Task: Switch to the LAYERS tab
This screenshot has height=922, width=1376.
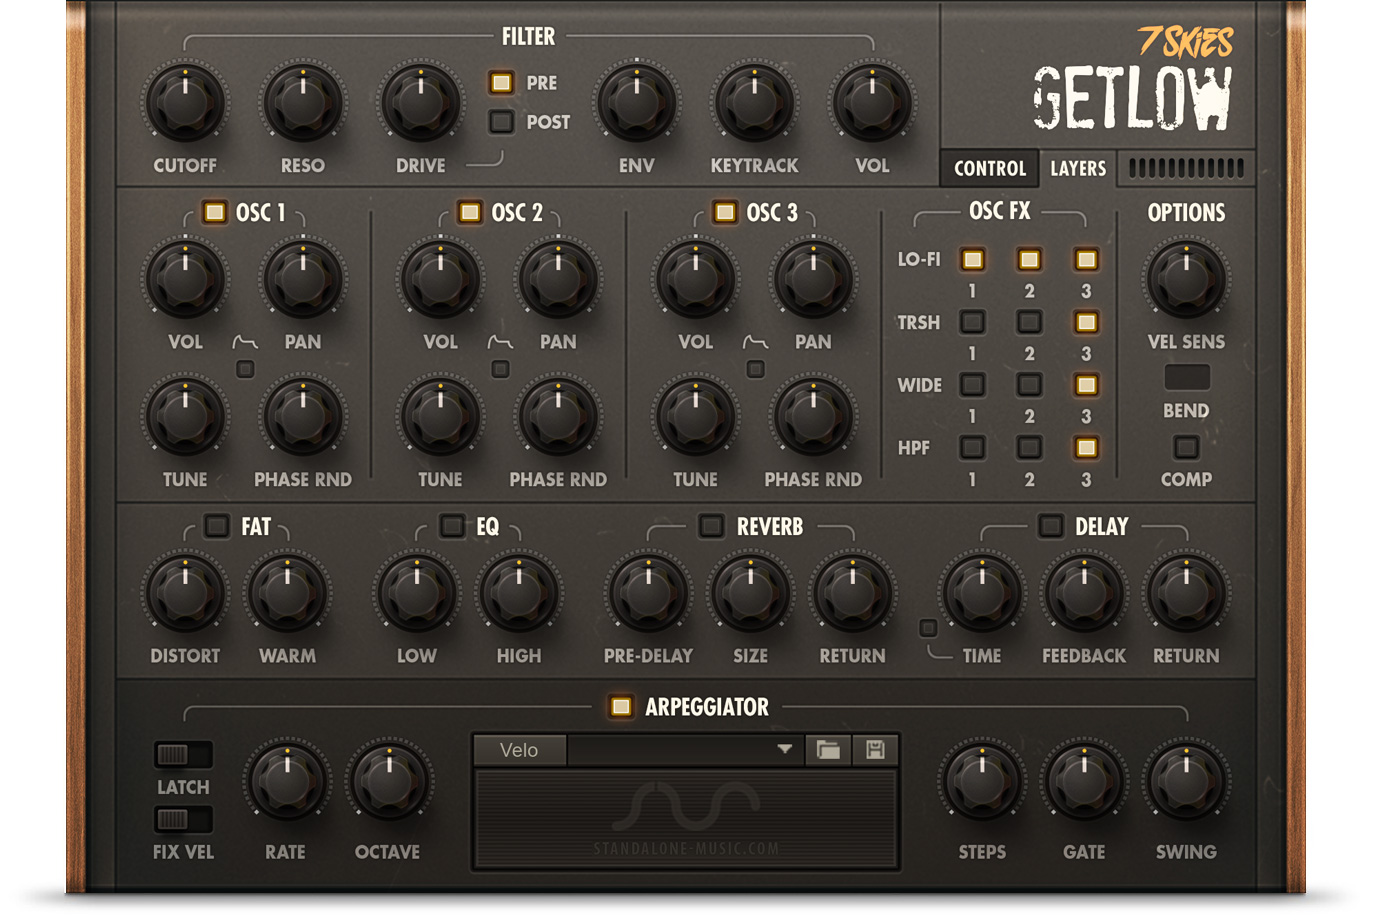Action: click(x=1078, y=168)
